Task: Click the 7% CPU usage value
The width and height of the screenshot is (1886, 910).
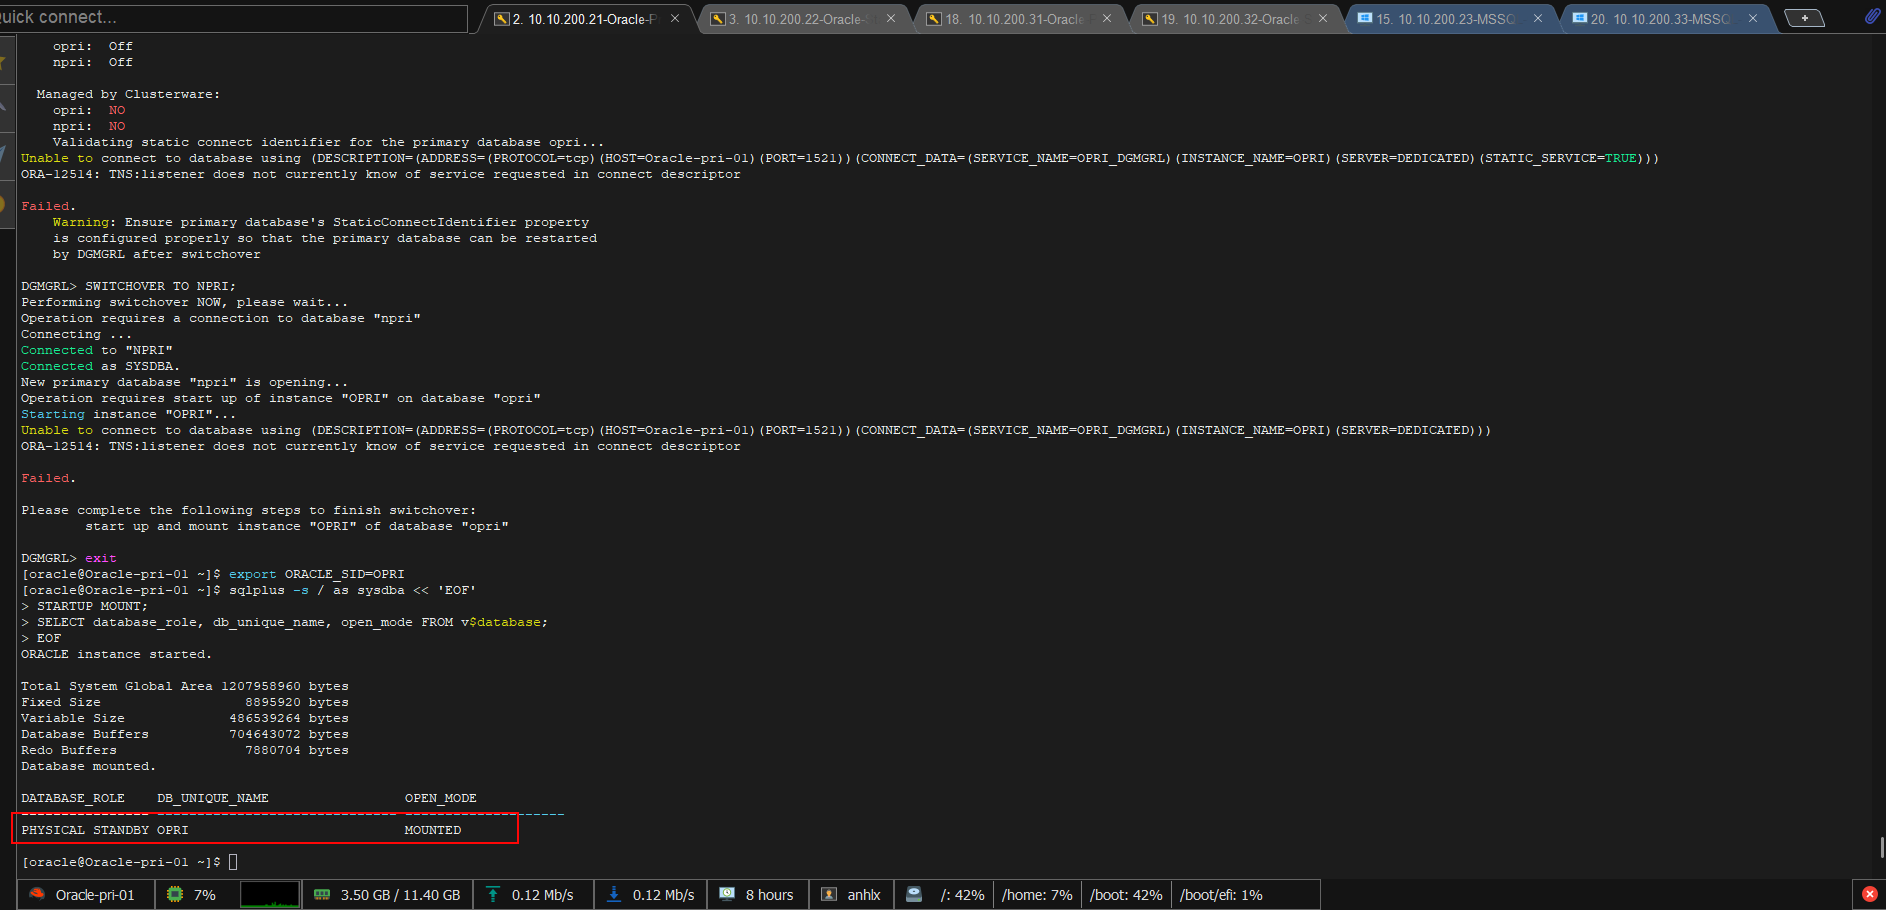Action: click(205, 895)
